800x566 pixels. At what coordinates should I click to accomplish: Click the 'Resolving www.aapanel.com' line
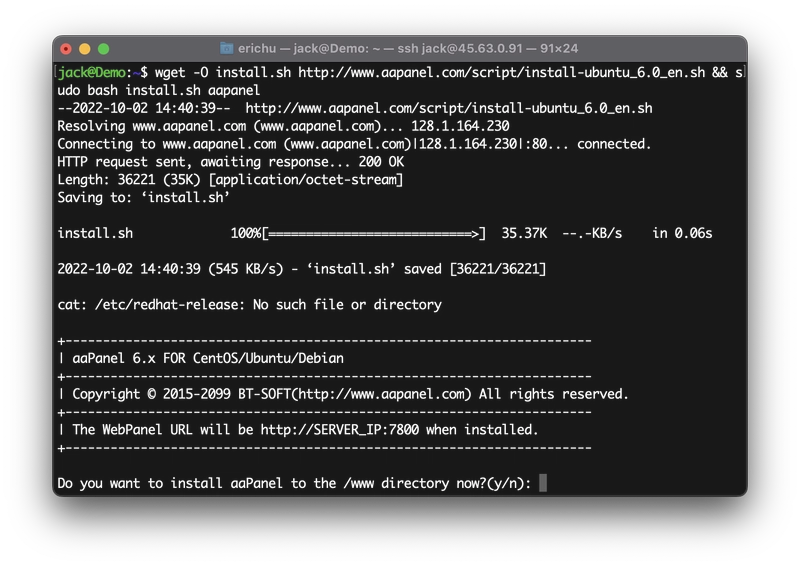coord(283,126)
